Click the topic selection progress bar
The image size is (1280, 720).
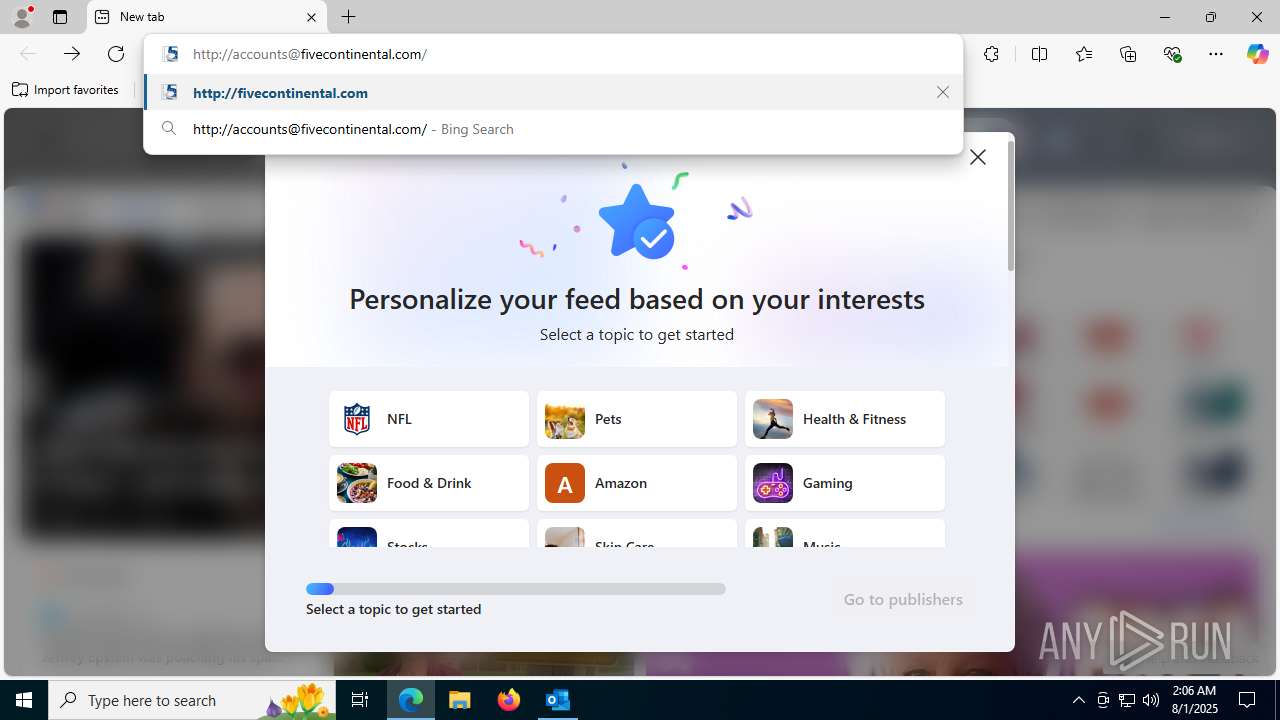pyautogui.click(x=516, y=589)
